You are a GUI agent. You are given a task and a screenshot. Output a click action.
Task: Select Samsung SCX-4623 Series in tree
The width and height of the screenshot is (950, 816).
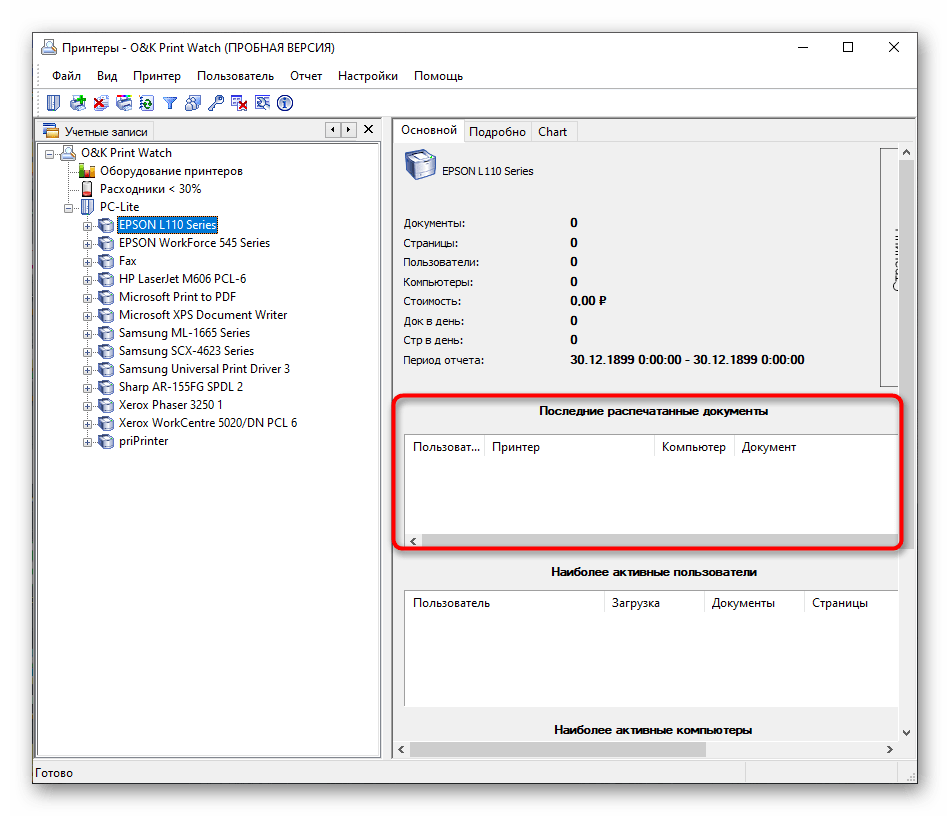(x=186, y=351)
